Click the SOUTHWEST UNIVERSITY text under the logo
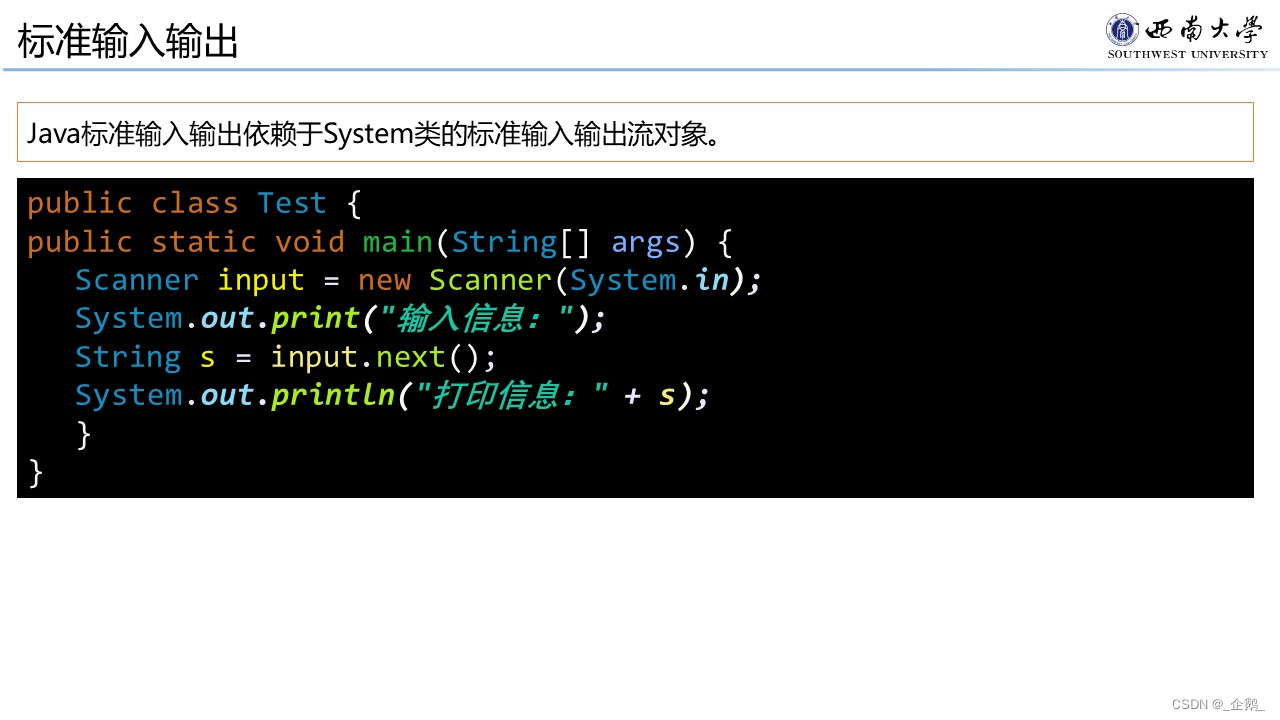This screenshot has width=1280, height=720. [1187, 54]
